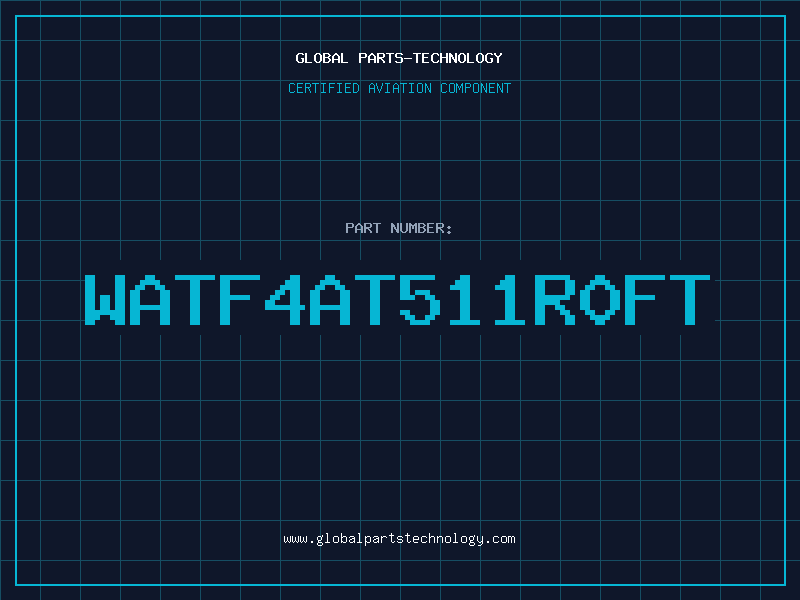Image resolution: width=800 pixels, height=600 pixels.
Task: Click the 'GLOBAL PARTS-TECHNOLOGY' title text
Action: click(x=399, y=58)
